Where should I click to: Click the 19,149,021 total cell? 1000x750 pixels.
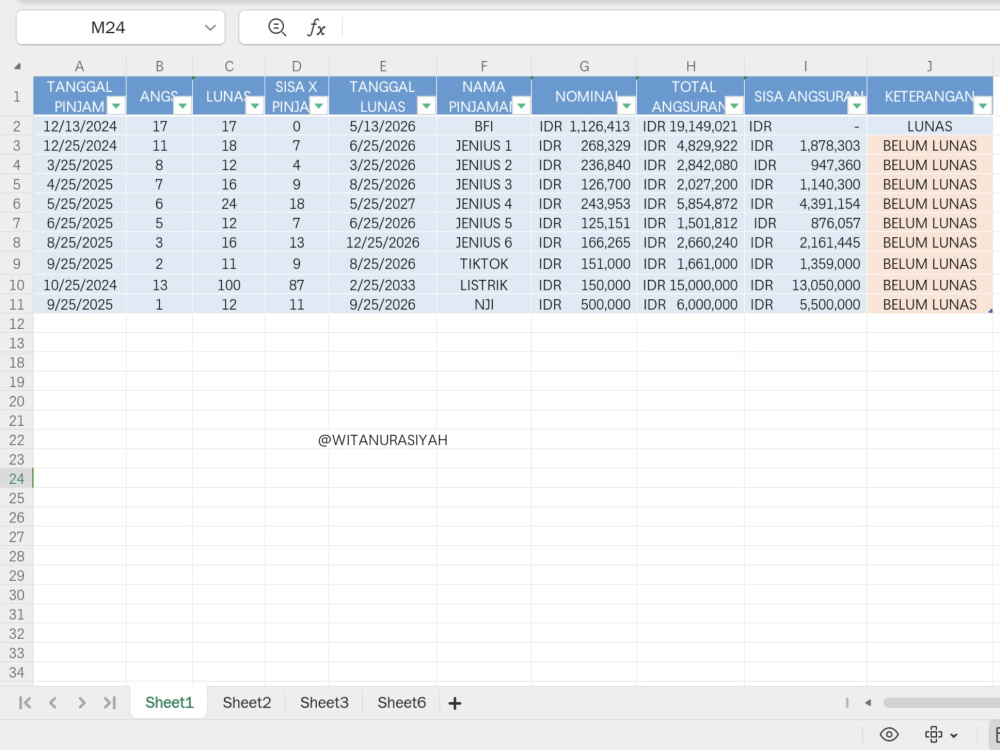(691, 126)
